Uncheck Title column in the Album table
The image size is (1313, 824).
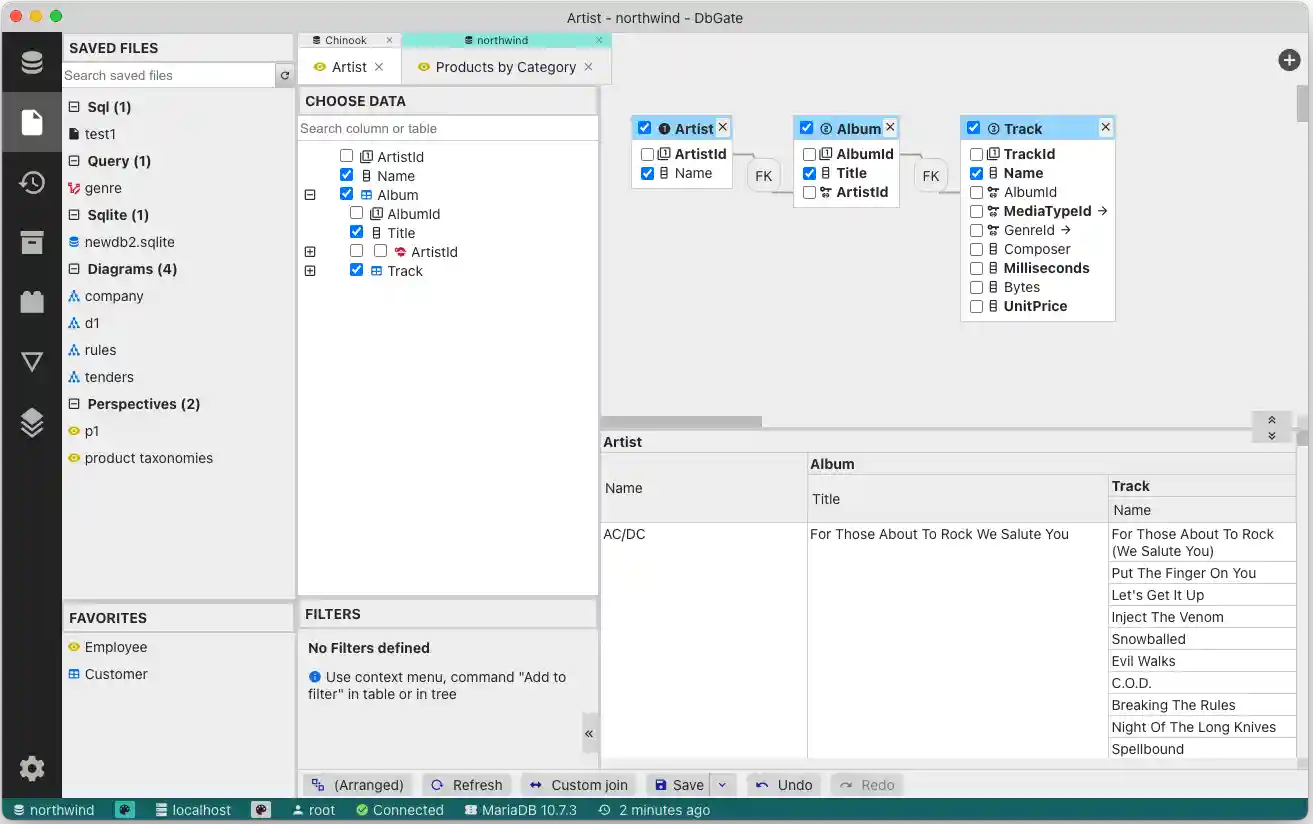[x=809, y=174]
